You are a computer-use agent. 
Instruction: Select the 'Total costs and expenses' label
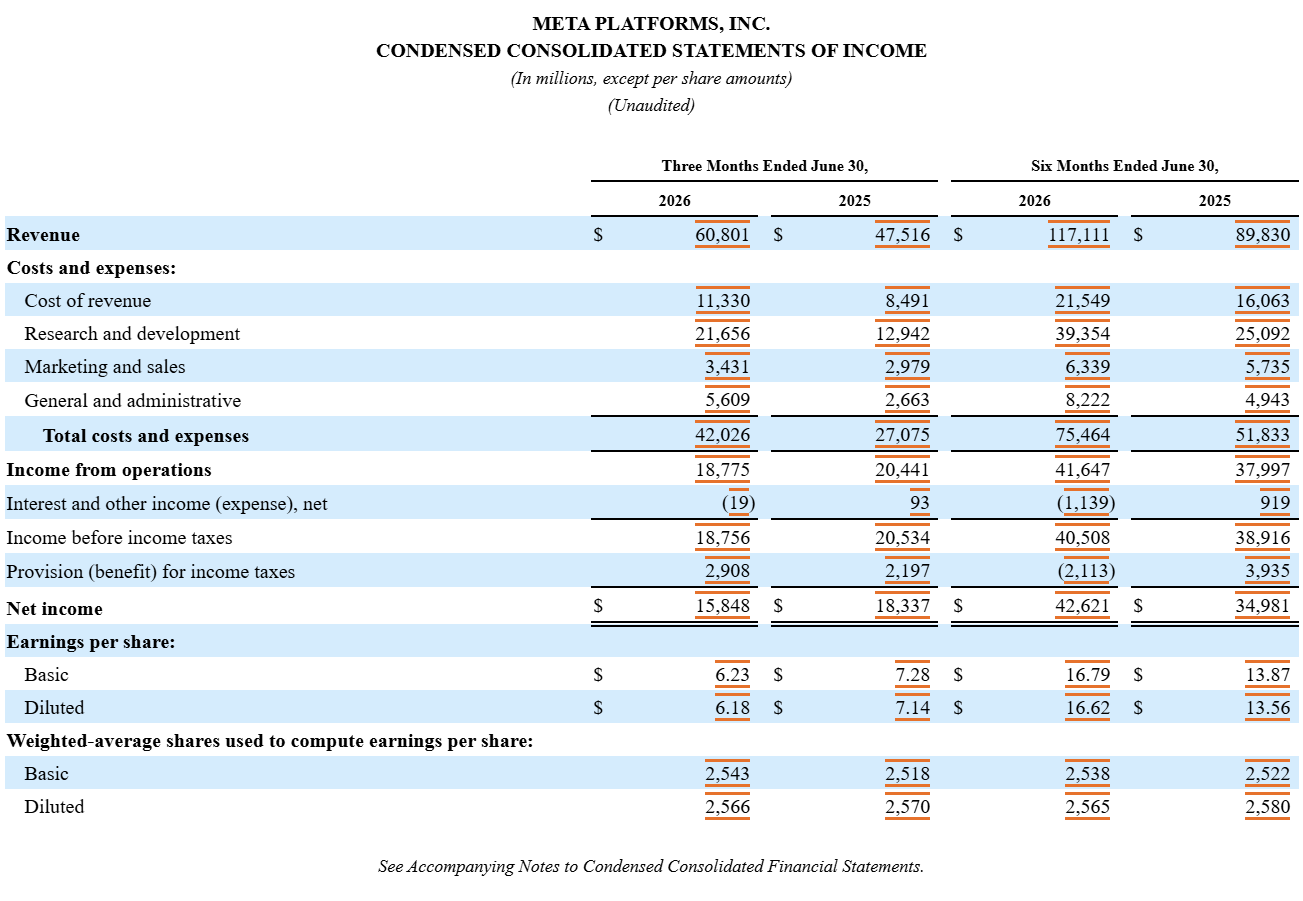[x=146, y=436]
